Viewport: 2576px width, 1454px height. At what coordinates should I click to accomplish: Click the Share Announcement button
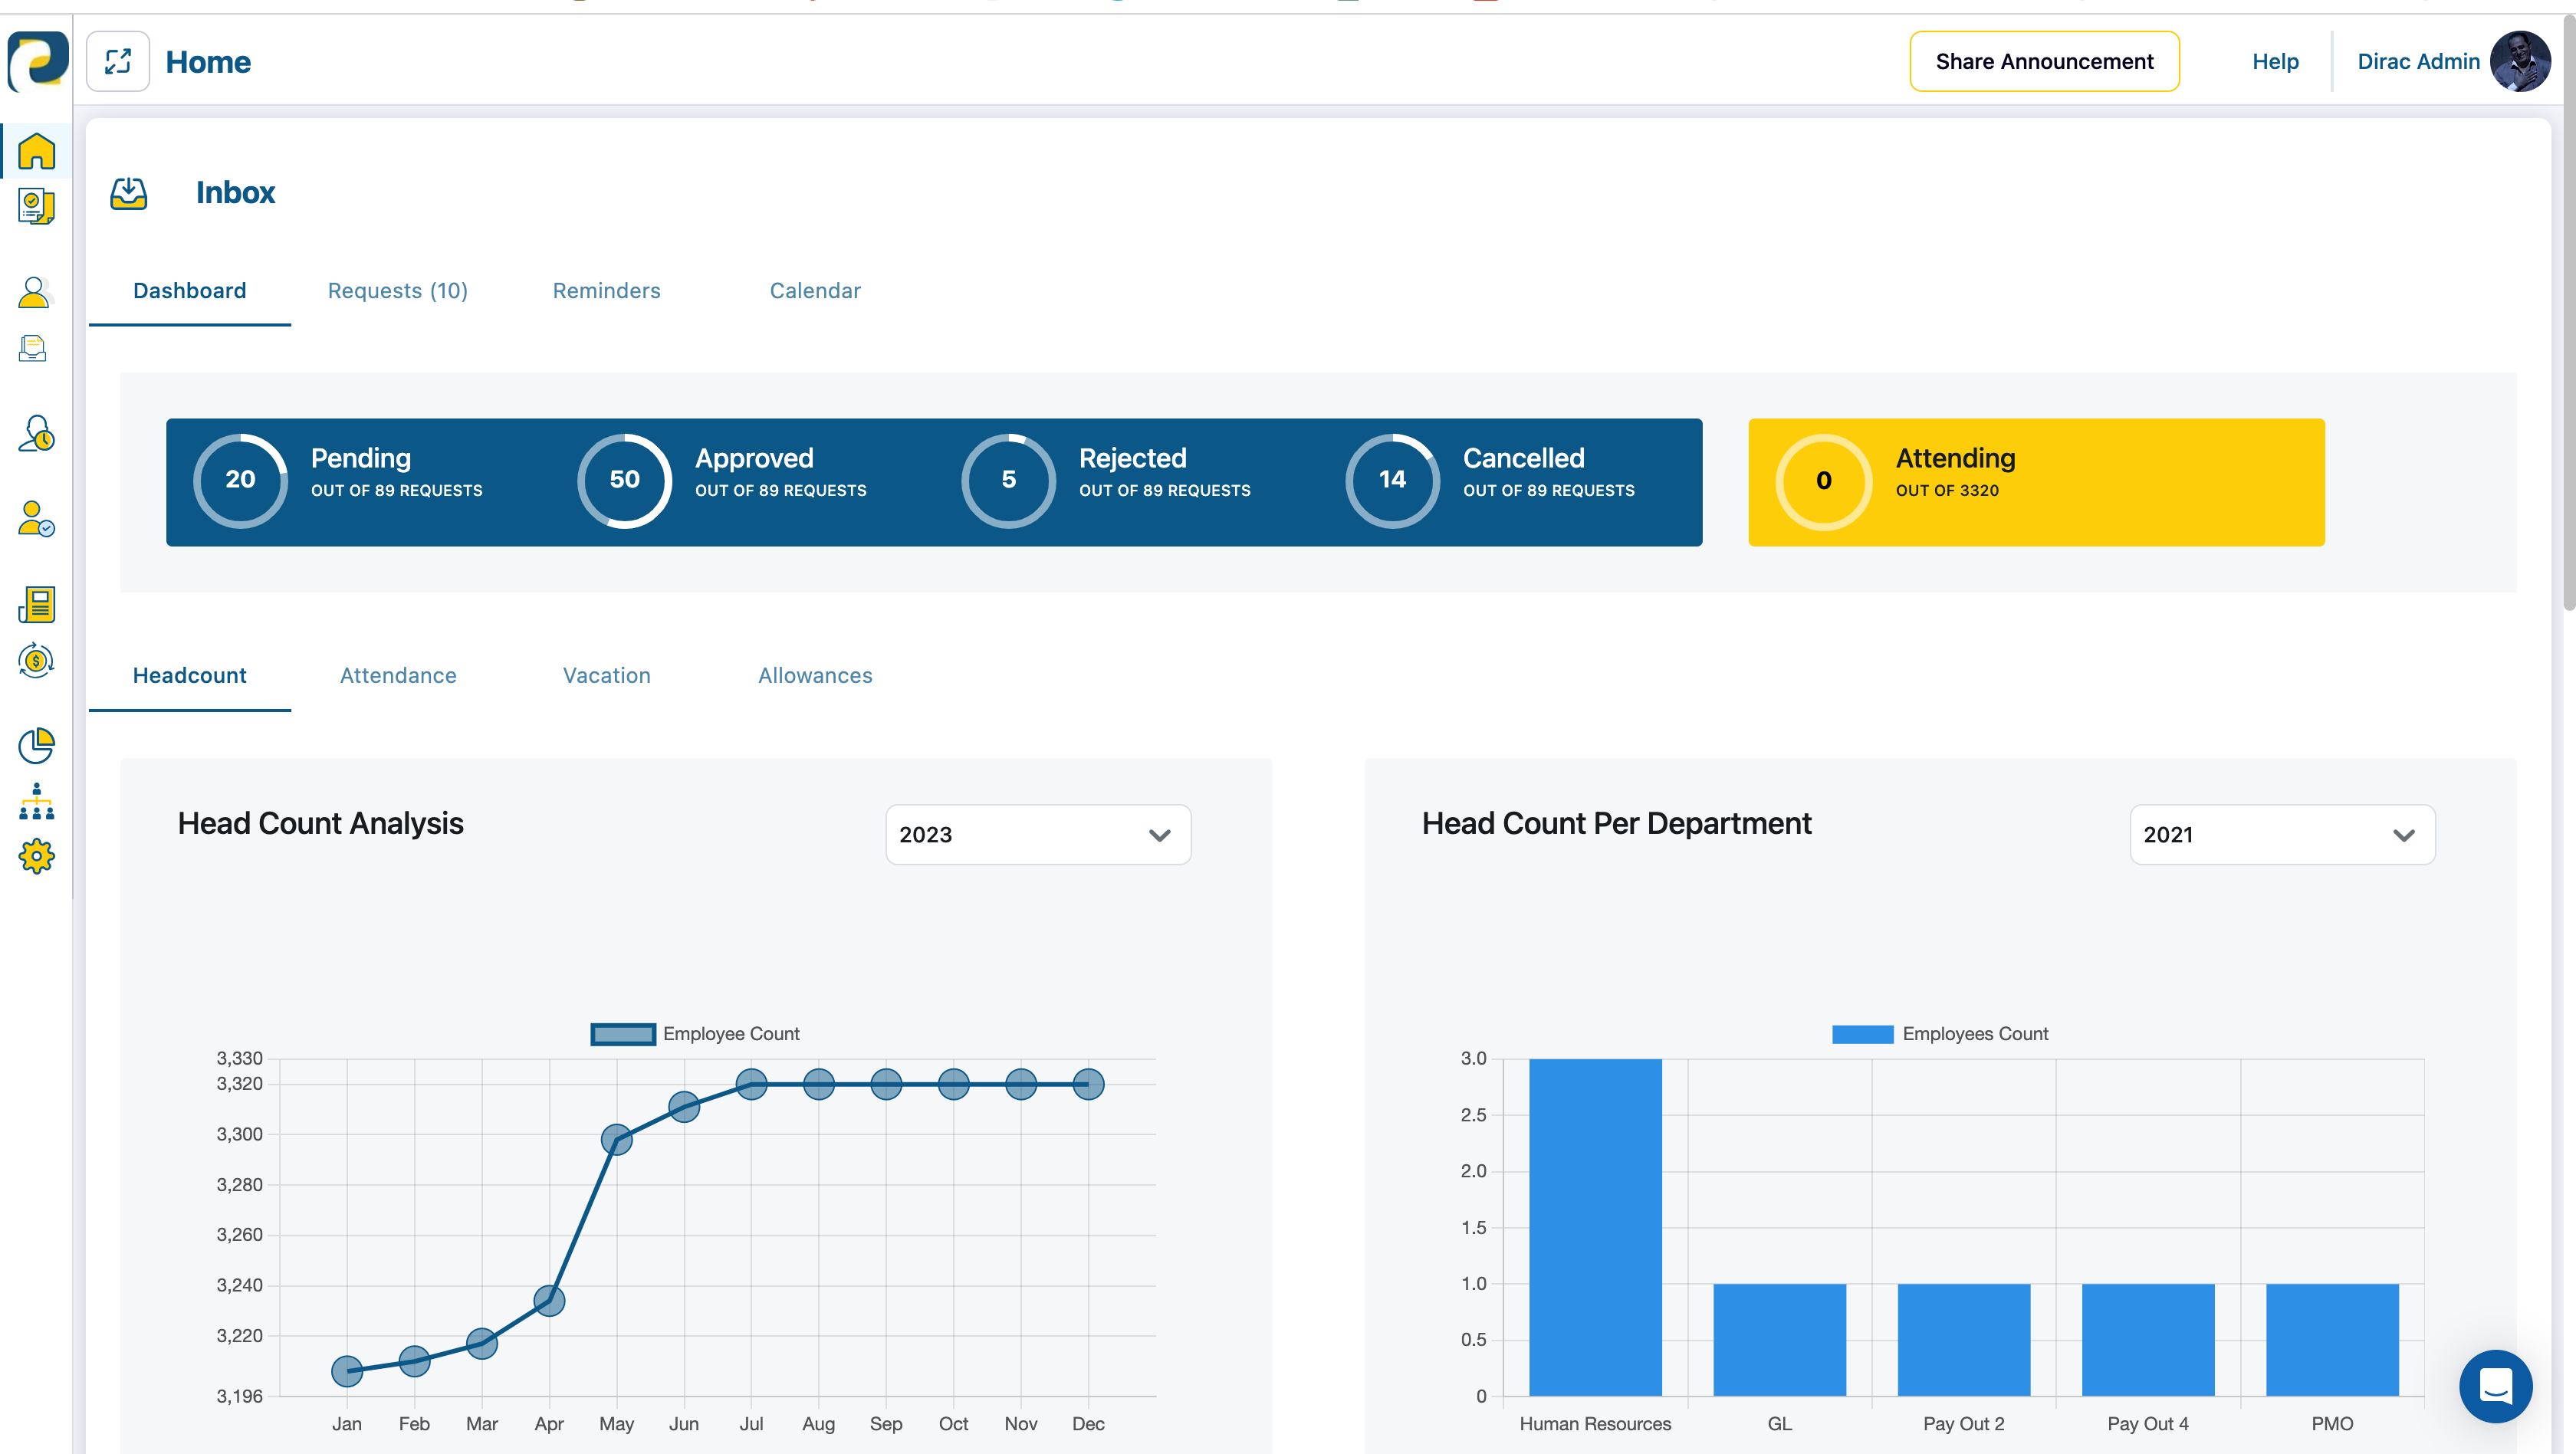click(2044, 61)
